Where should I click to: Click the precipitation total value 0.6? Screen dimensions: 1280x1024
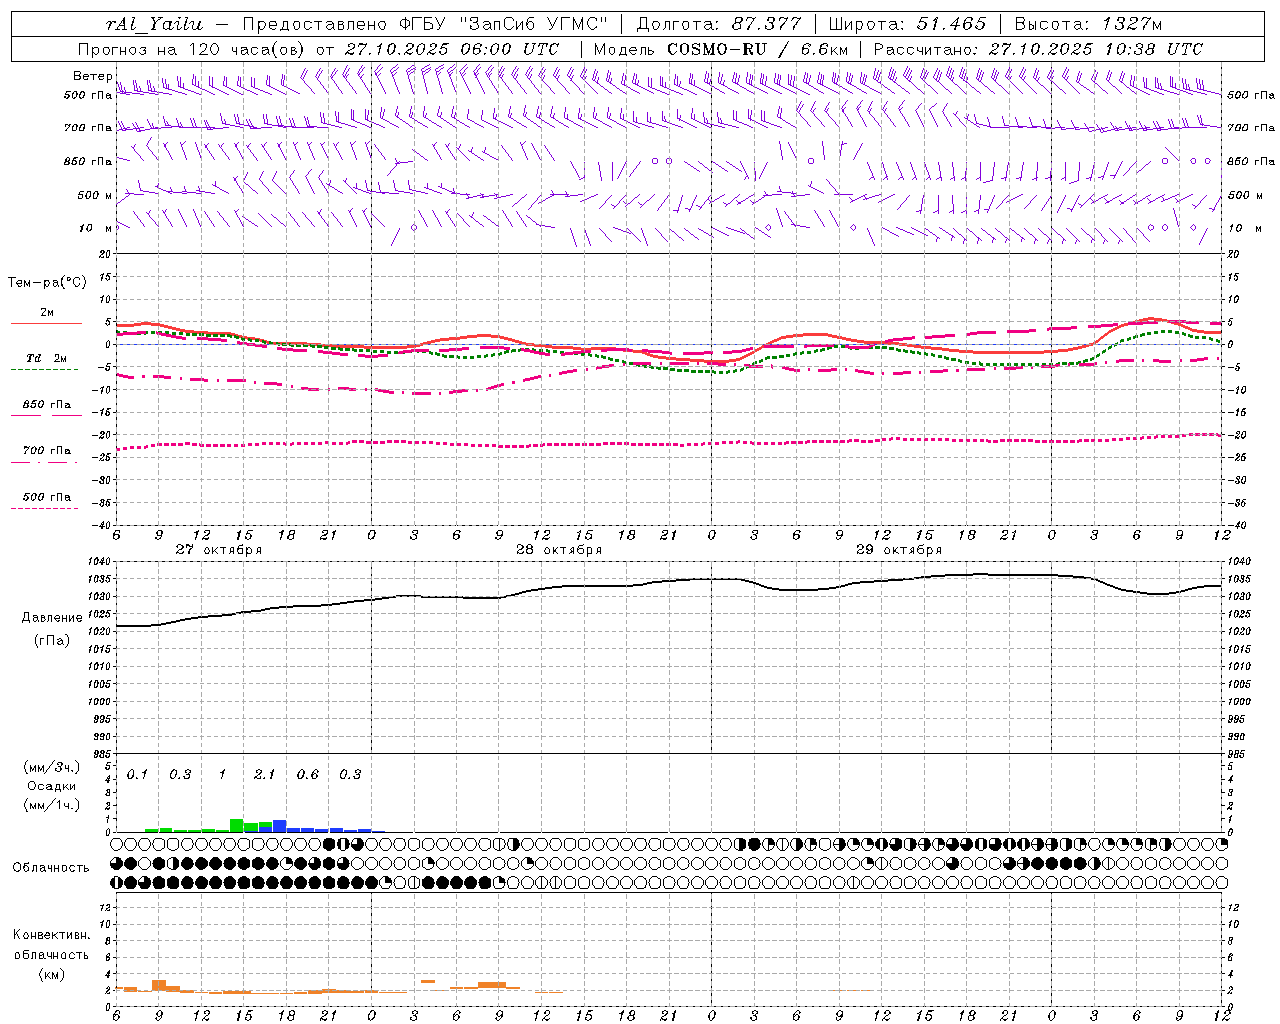click(x=308, y=774)
